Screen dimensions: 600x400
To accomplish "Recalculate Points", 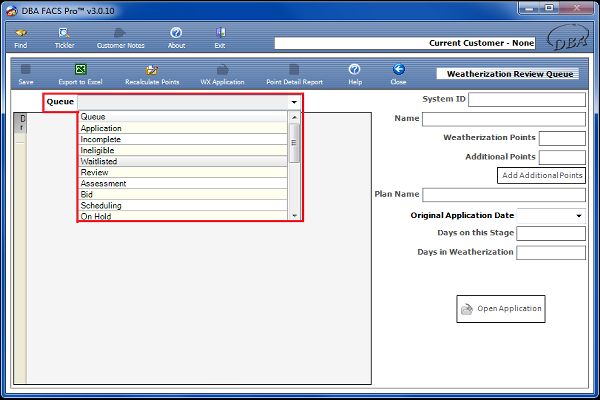I will click(x=152, y=75).
